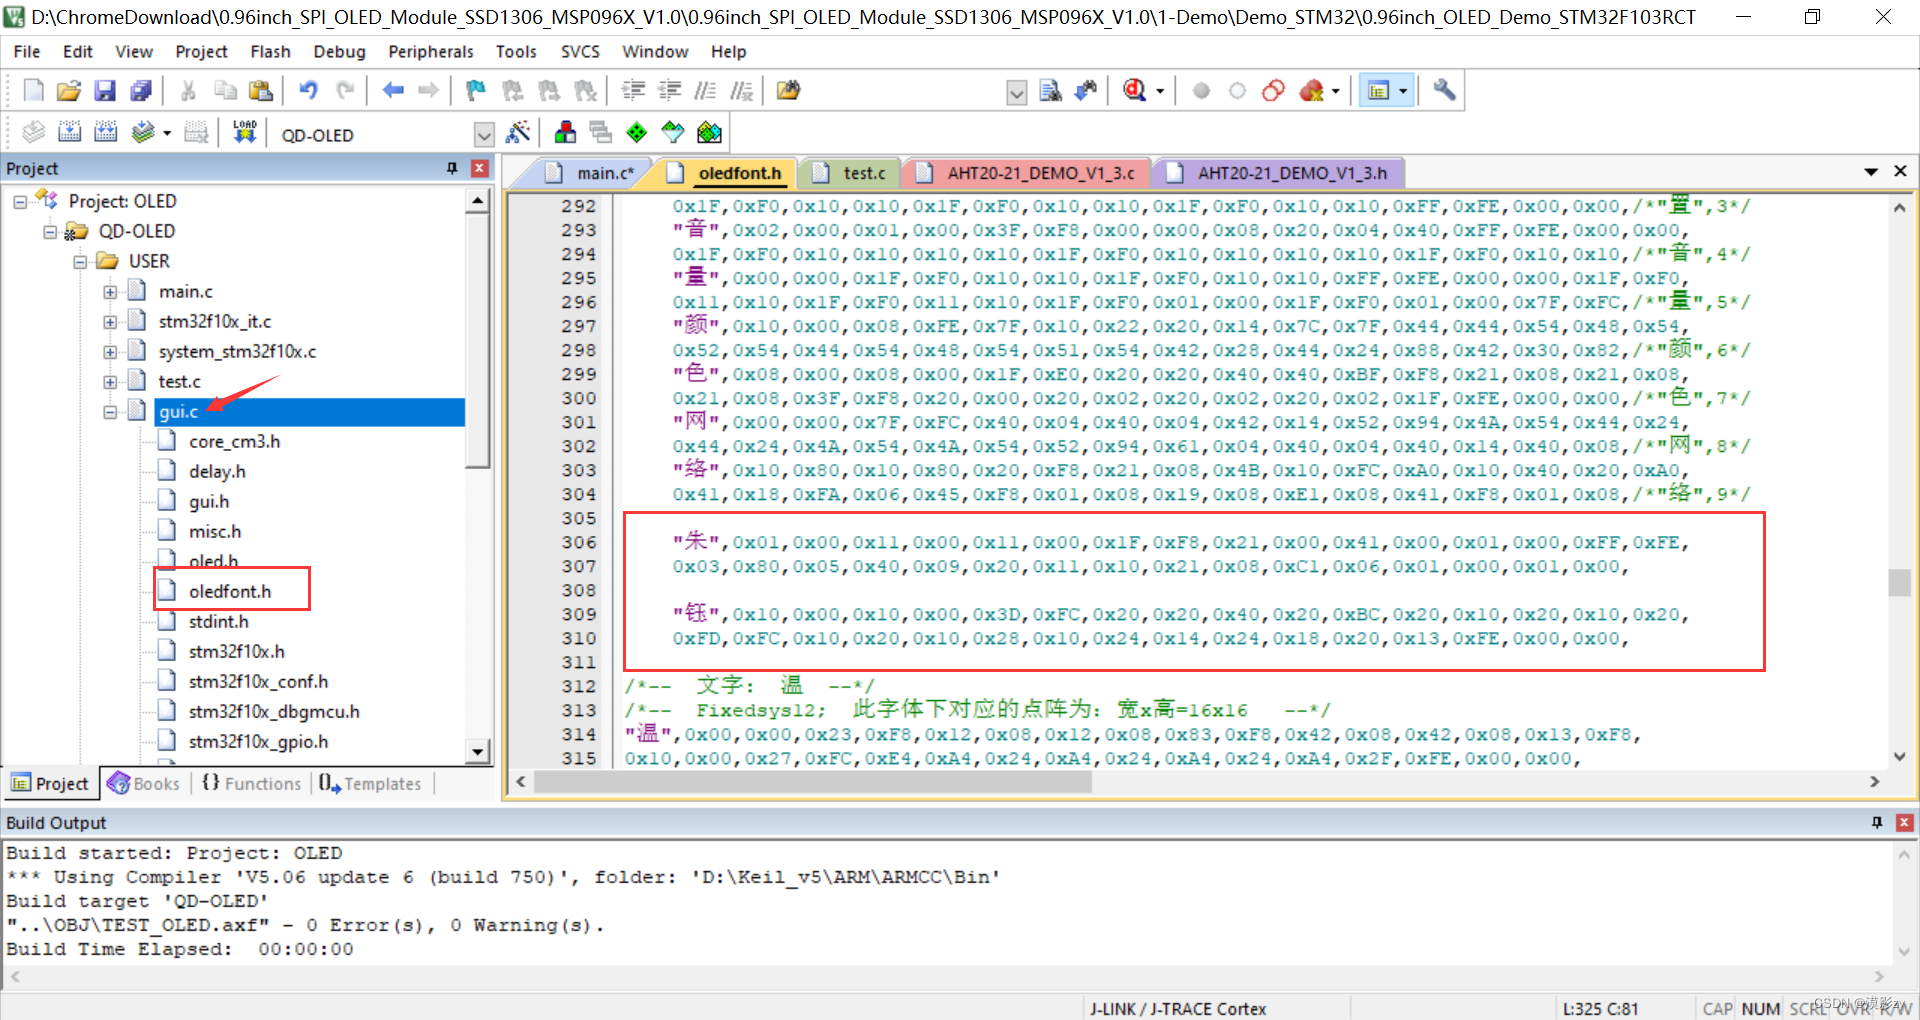Screen dimensions: 1920x1020
Task: Click the Batch build layered icon
Action: pos(143,132)
